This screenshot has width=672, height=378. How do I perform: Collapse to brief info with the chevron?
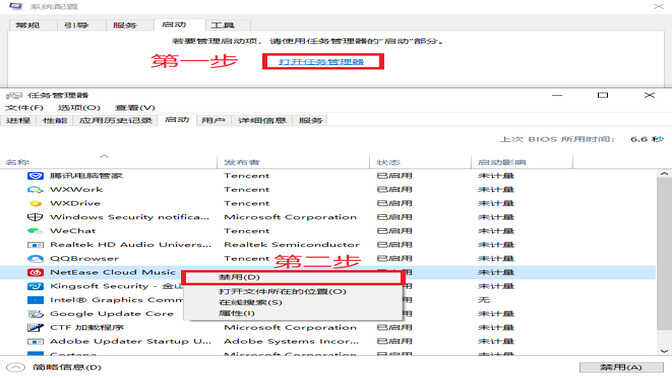coord(15,367)
